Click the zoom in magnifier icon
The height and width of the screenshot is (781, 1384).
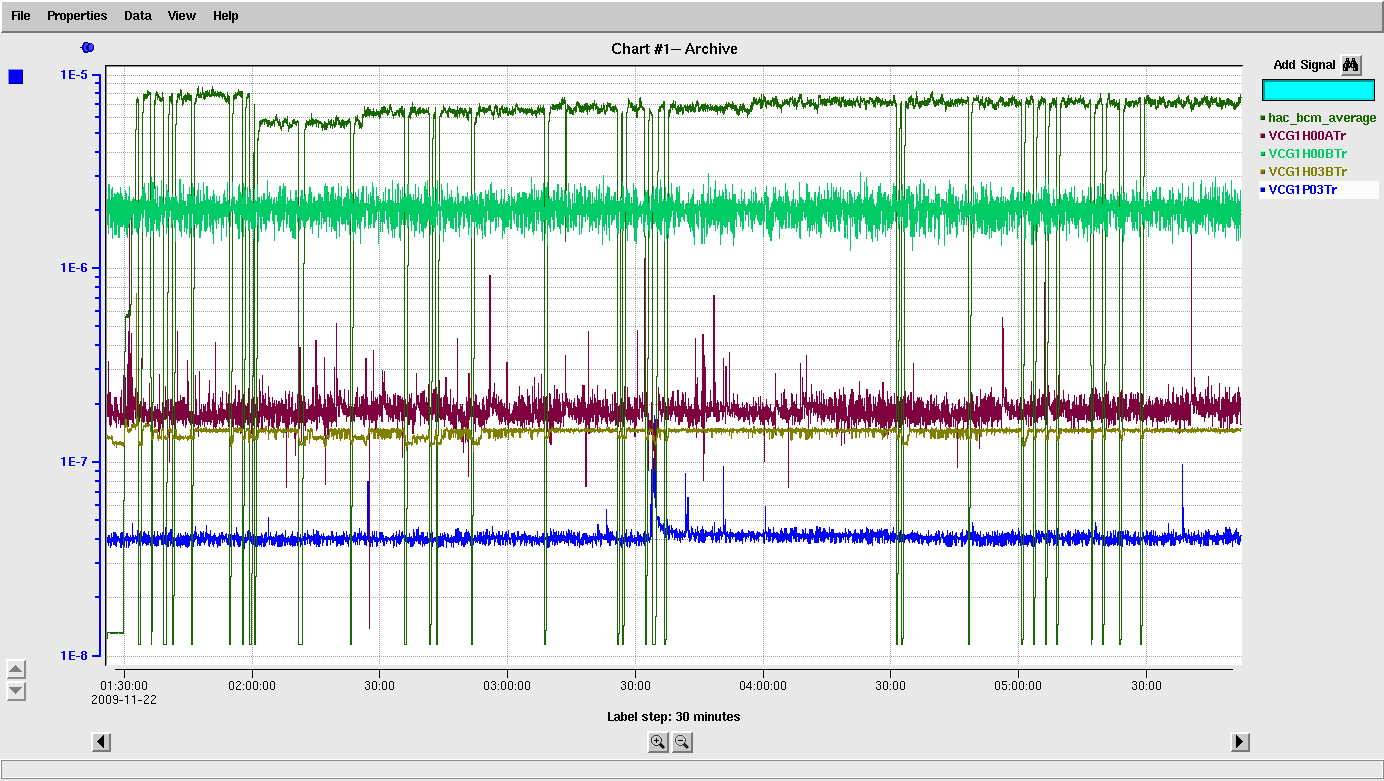point(658,742)
